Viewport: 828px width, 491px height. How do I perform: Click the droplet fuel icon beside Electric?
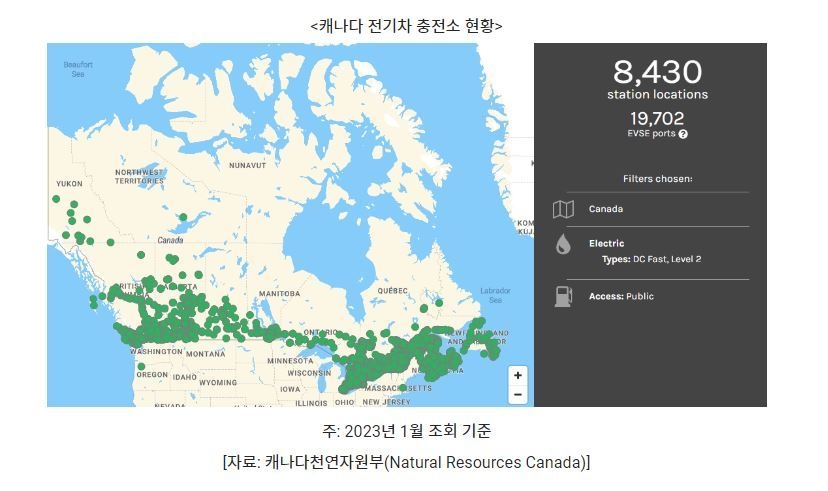click(x=563, y=244)
